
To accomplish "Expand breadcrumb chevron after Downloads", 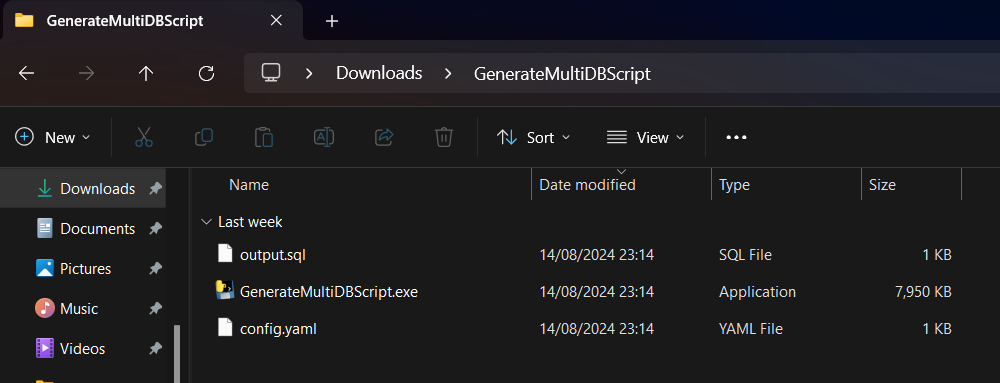I will (448, 73).
